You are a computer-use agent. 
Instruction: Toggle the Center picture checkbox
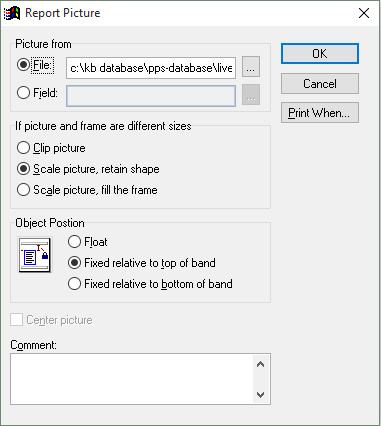(x=17, y=320)
